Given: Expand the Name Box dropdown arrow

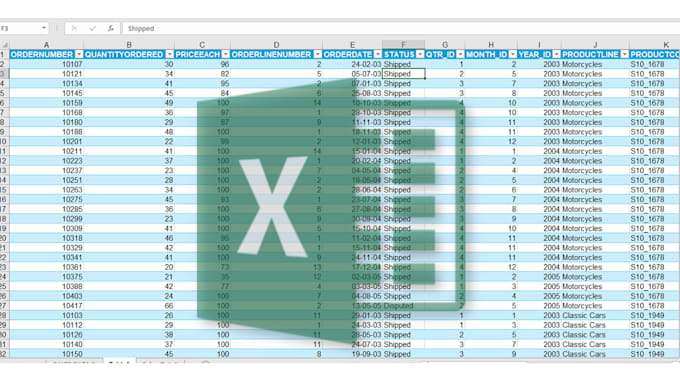Looking at the screenshot, I should coord(44,28).
